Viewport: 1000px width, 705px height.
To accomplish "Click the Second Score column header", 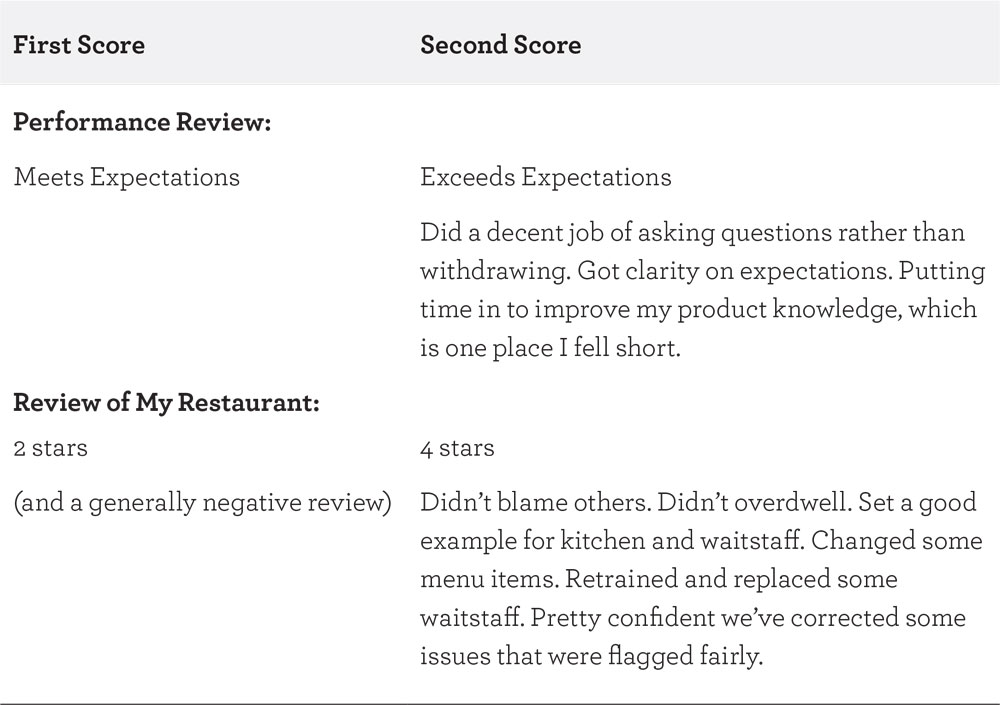I will coord(501,45).
